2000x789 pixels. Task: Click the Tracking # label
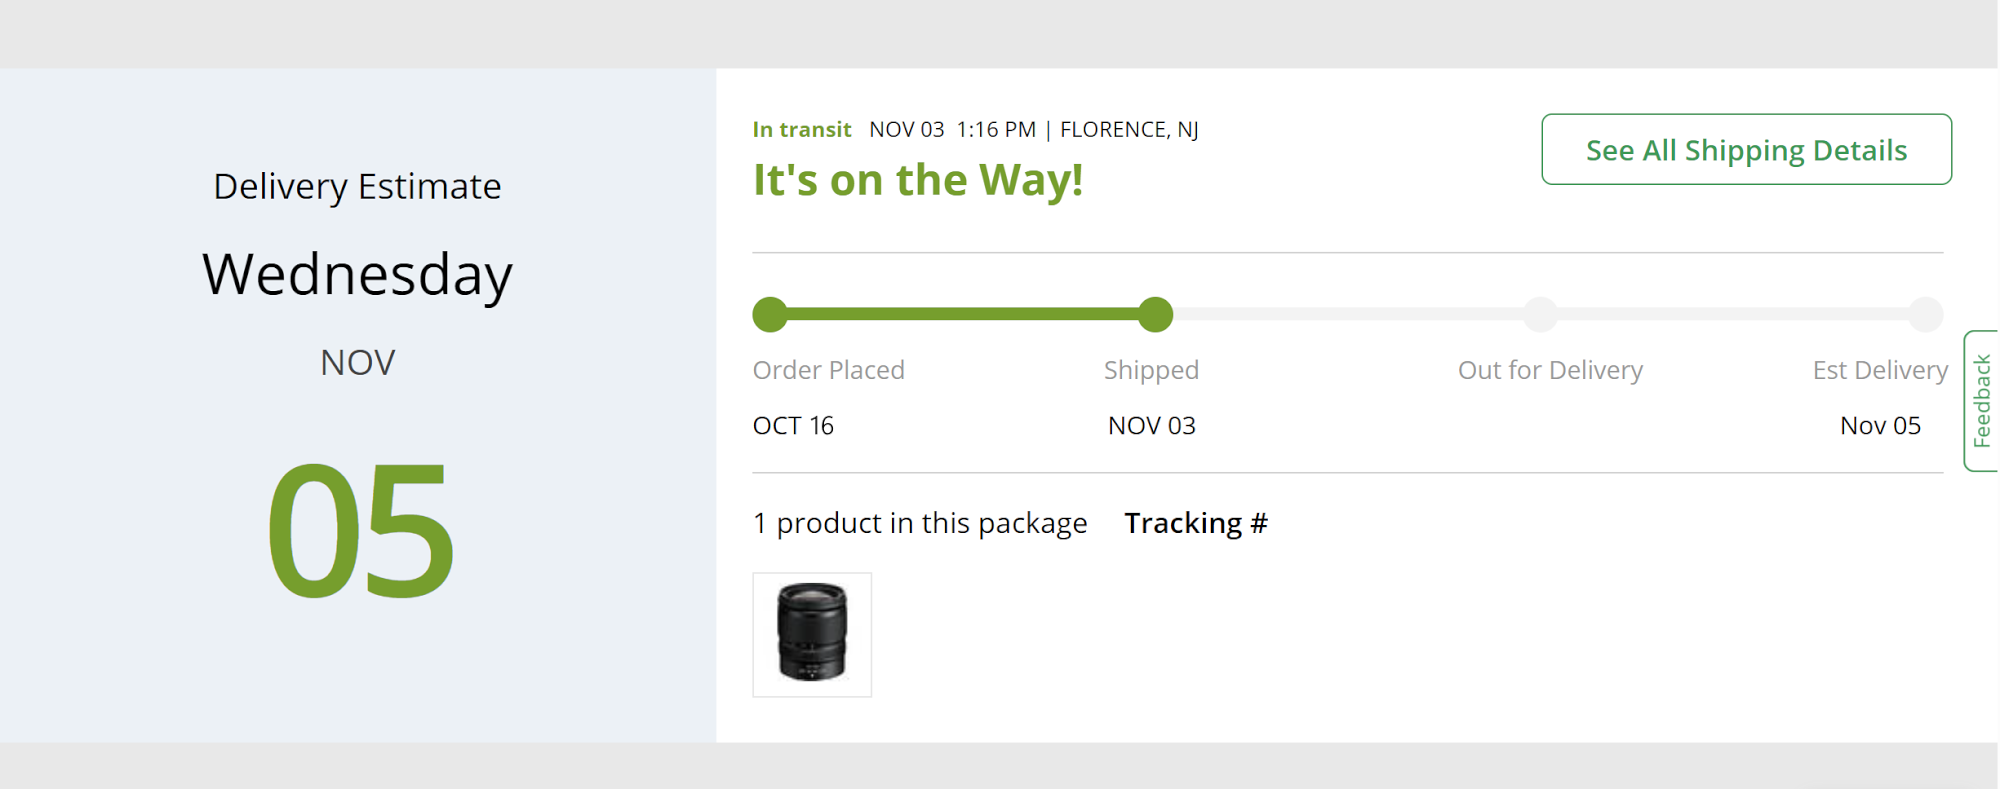click(x=1196, y=523)
